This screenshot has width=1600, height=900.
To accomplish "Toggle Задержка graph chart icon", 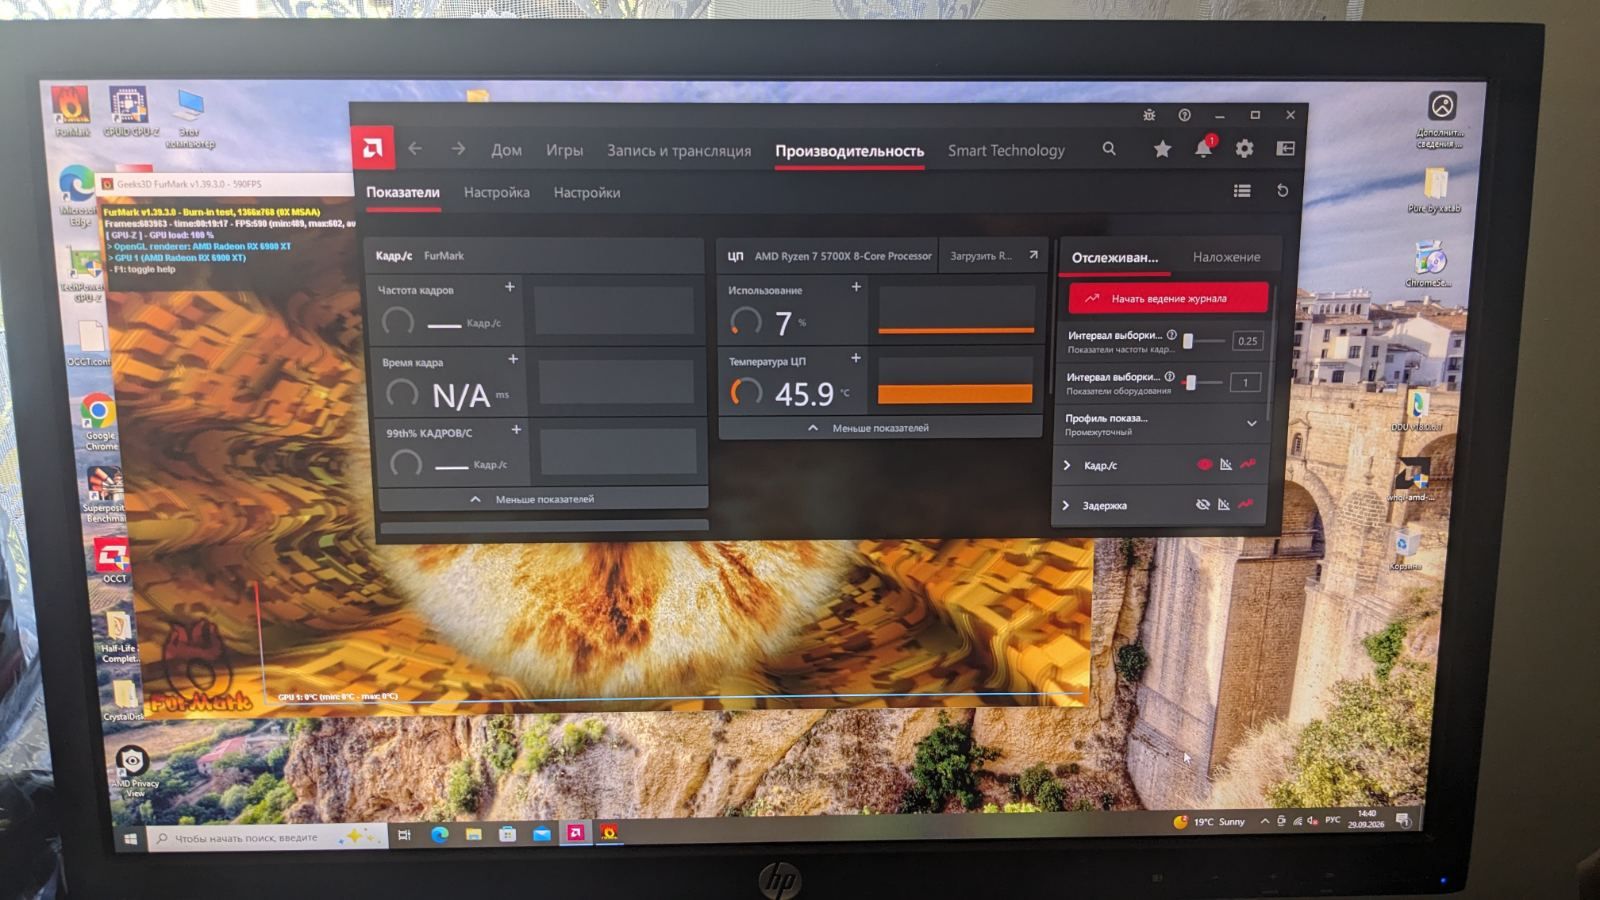I will click(x=1224, y=505).
